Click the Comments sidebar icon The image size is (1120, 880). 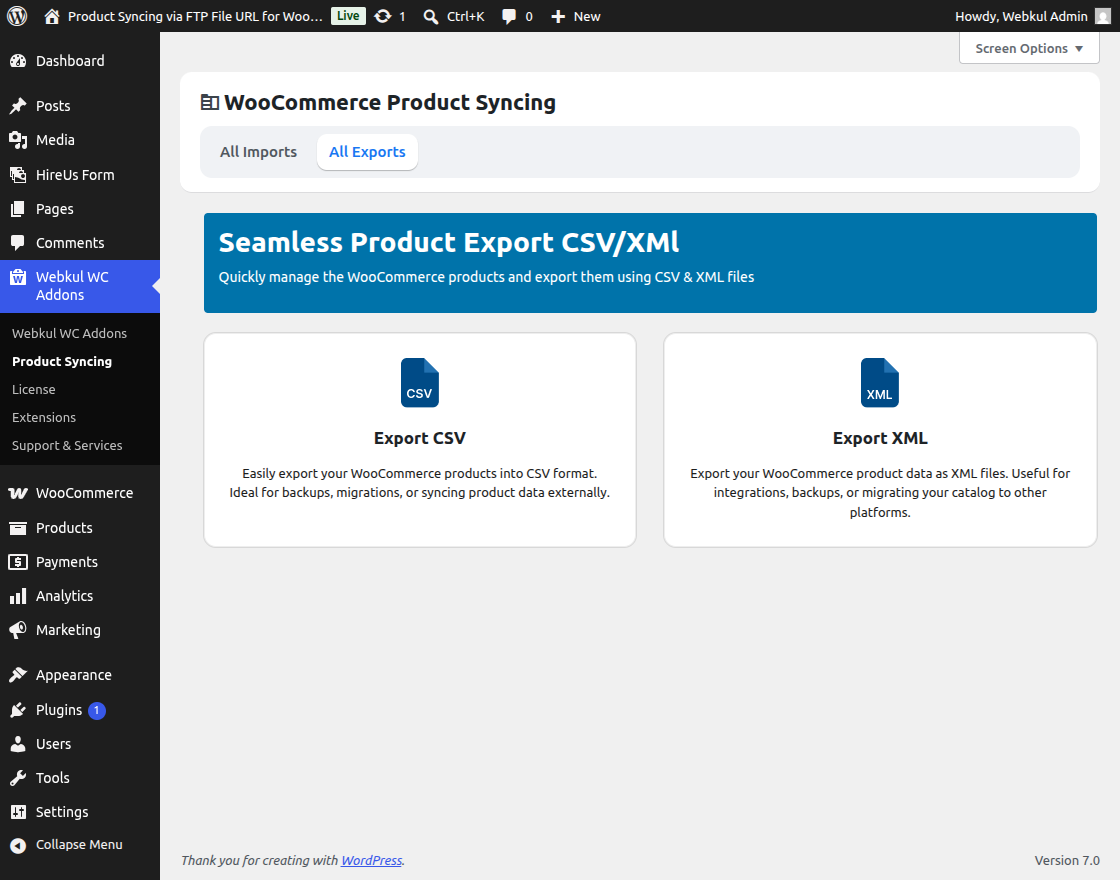point(18,243)
